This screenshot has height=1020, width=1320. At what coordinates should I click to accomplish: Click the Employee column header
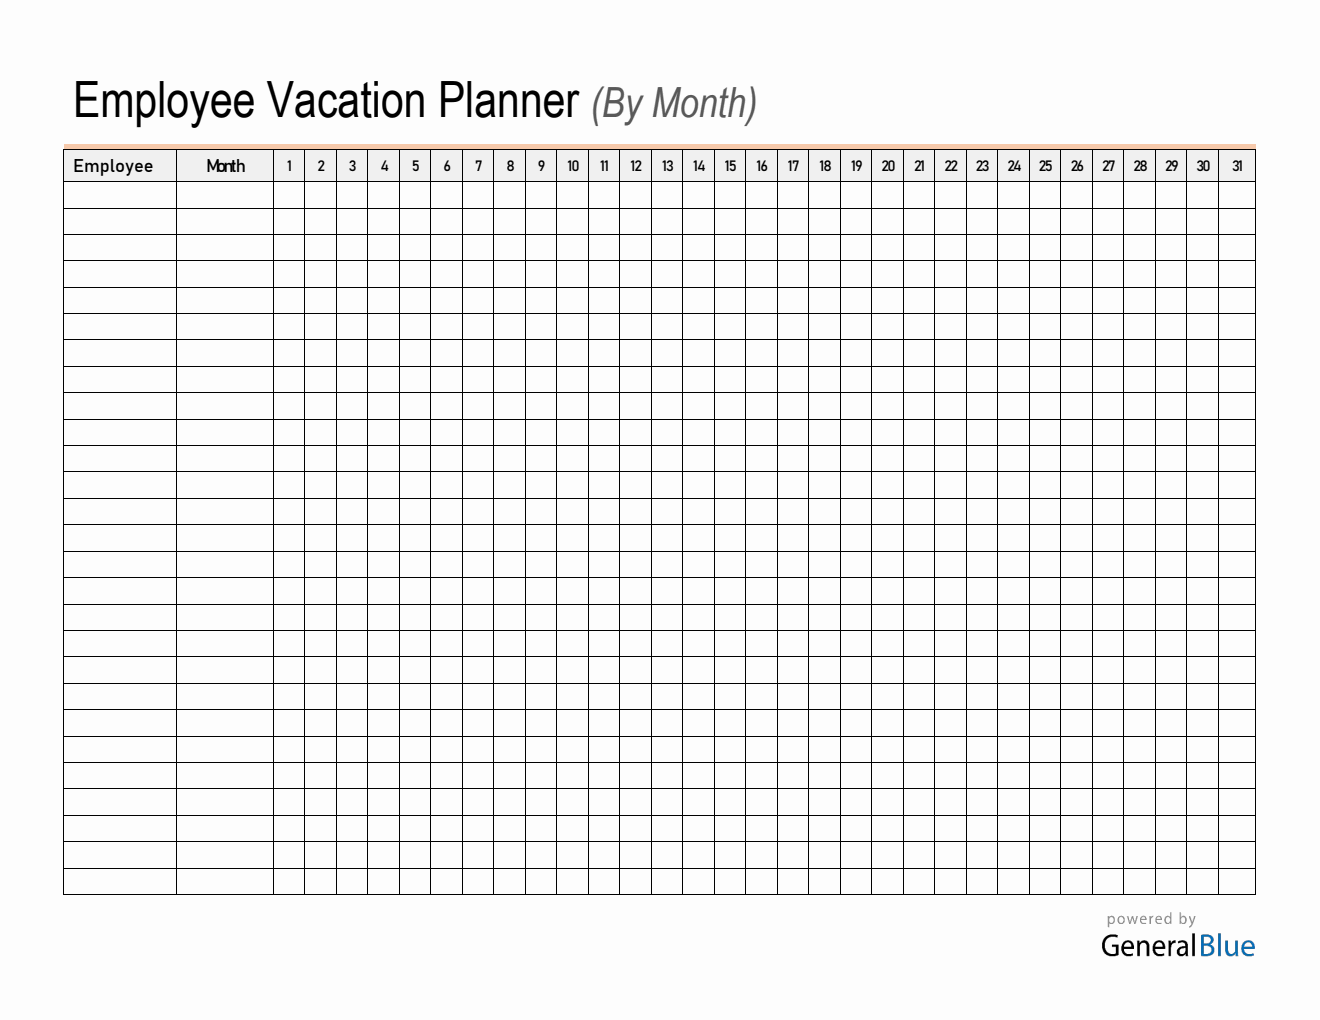click(x=114, y=166)
